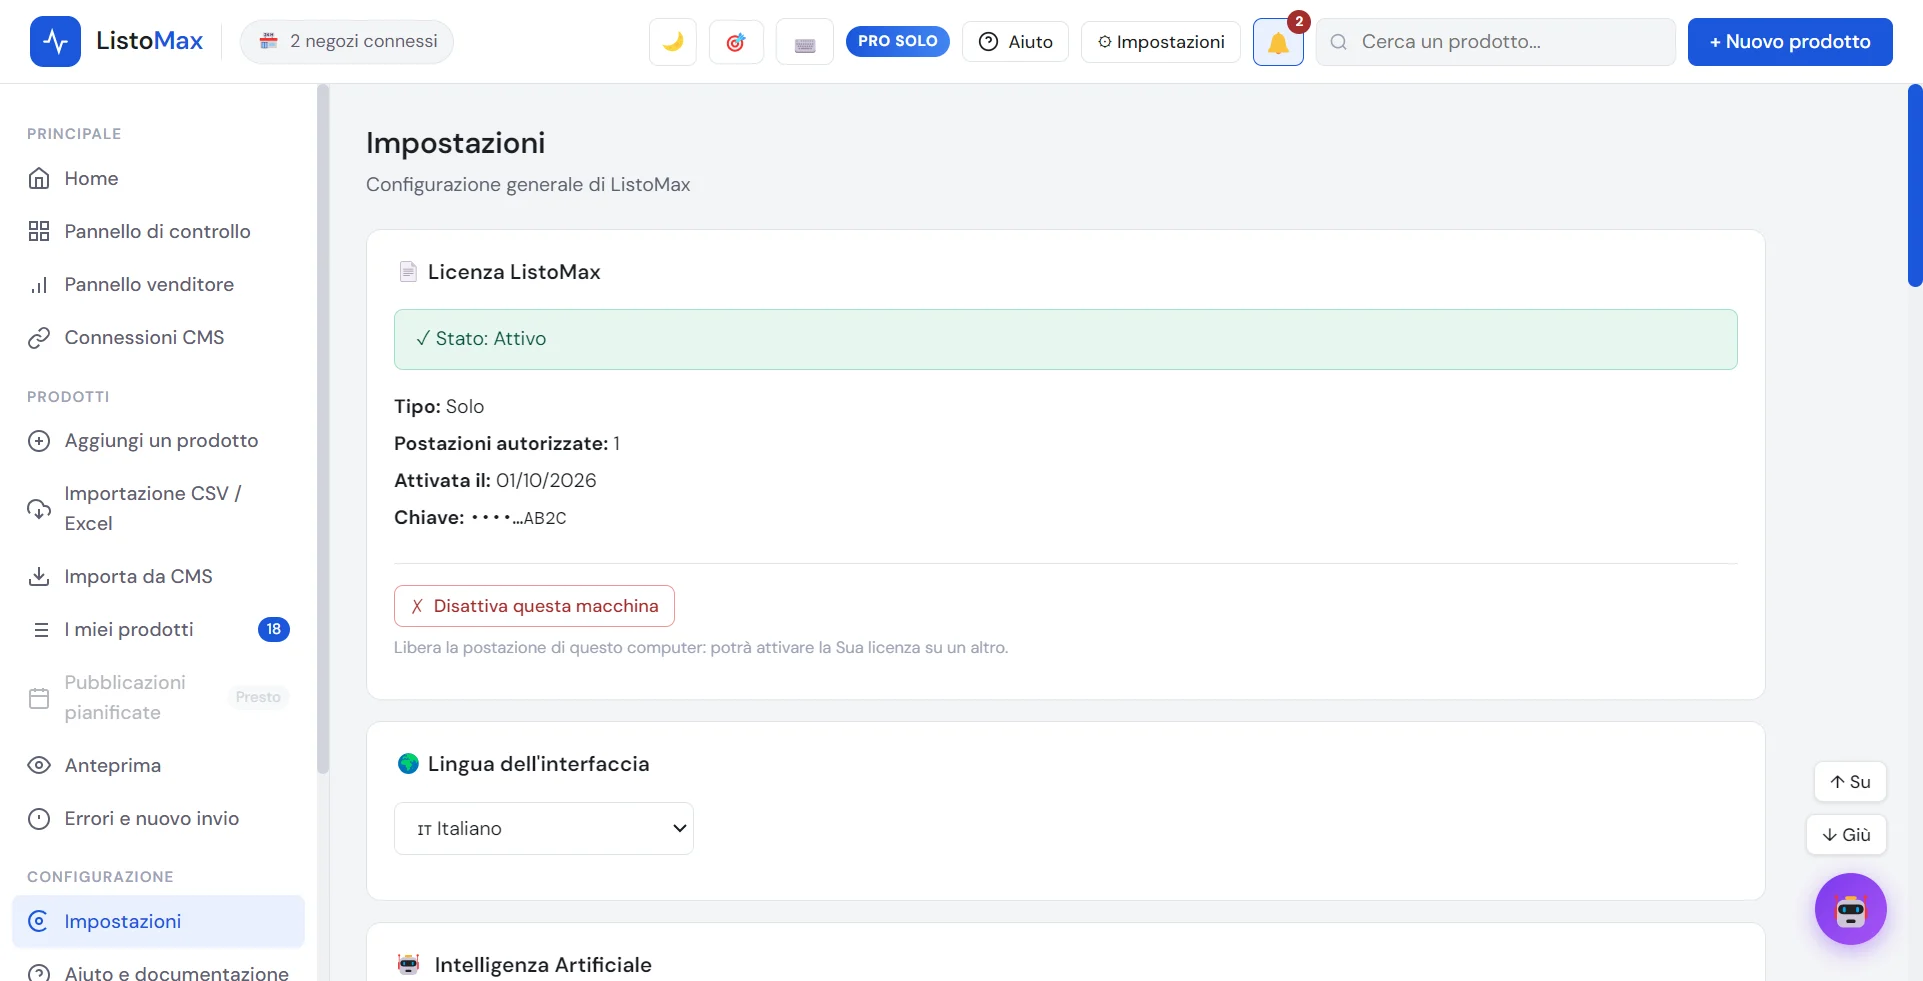Click the sidebar vertical scrollbar

pos(323,430)
